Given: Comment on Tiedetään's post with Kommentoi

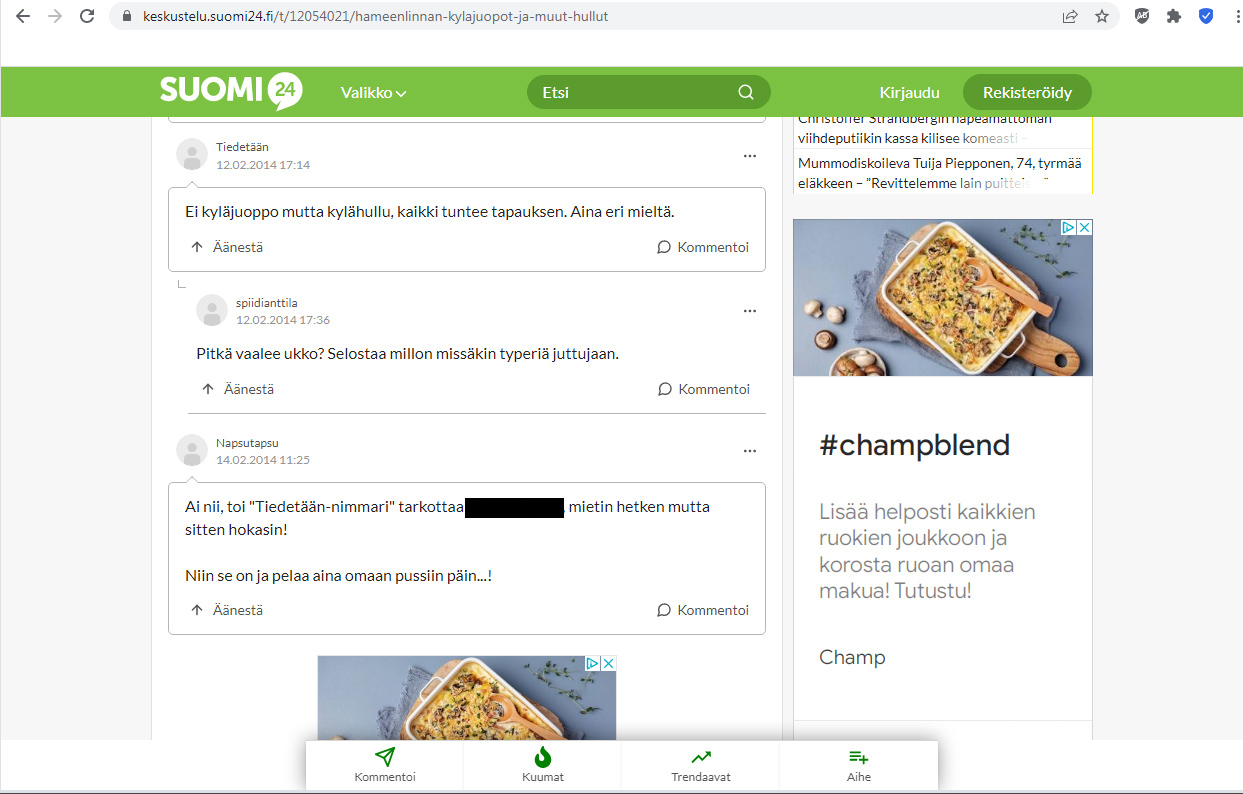Looking at the screenshot, I should point(703,247).
